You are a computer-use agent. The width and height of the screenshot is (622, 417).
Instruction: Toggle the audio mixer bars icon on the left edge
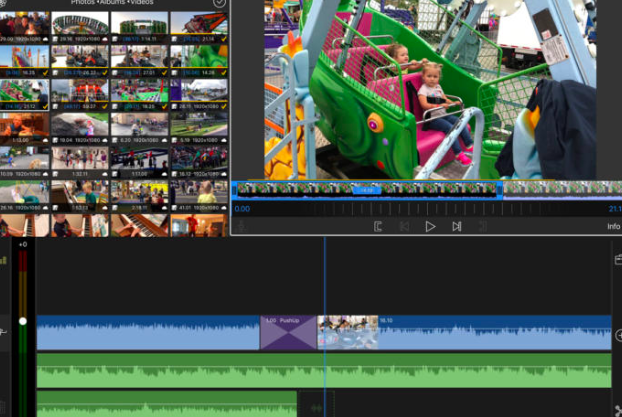[4, 260]
